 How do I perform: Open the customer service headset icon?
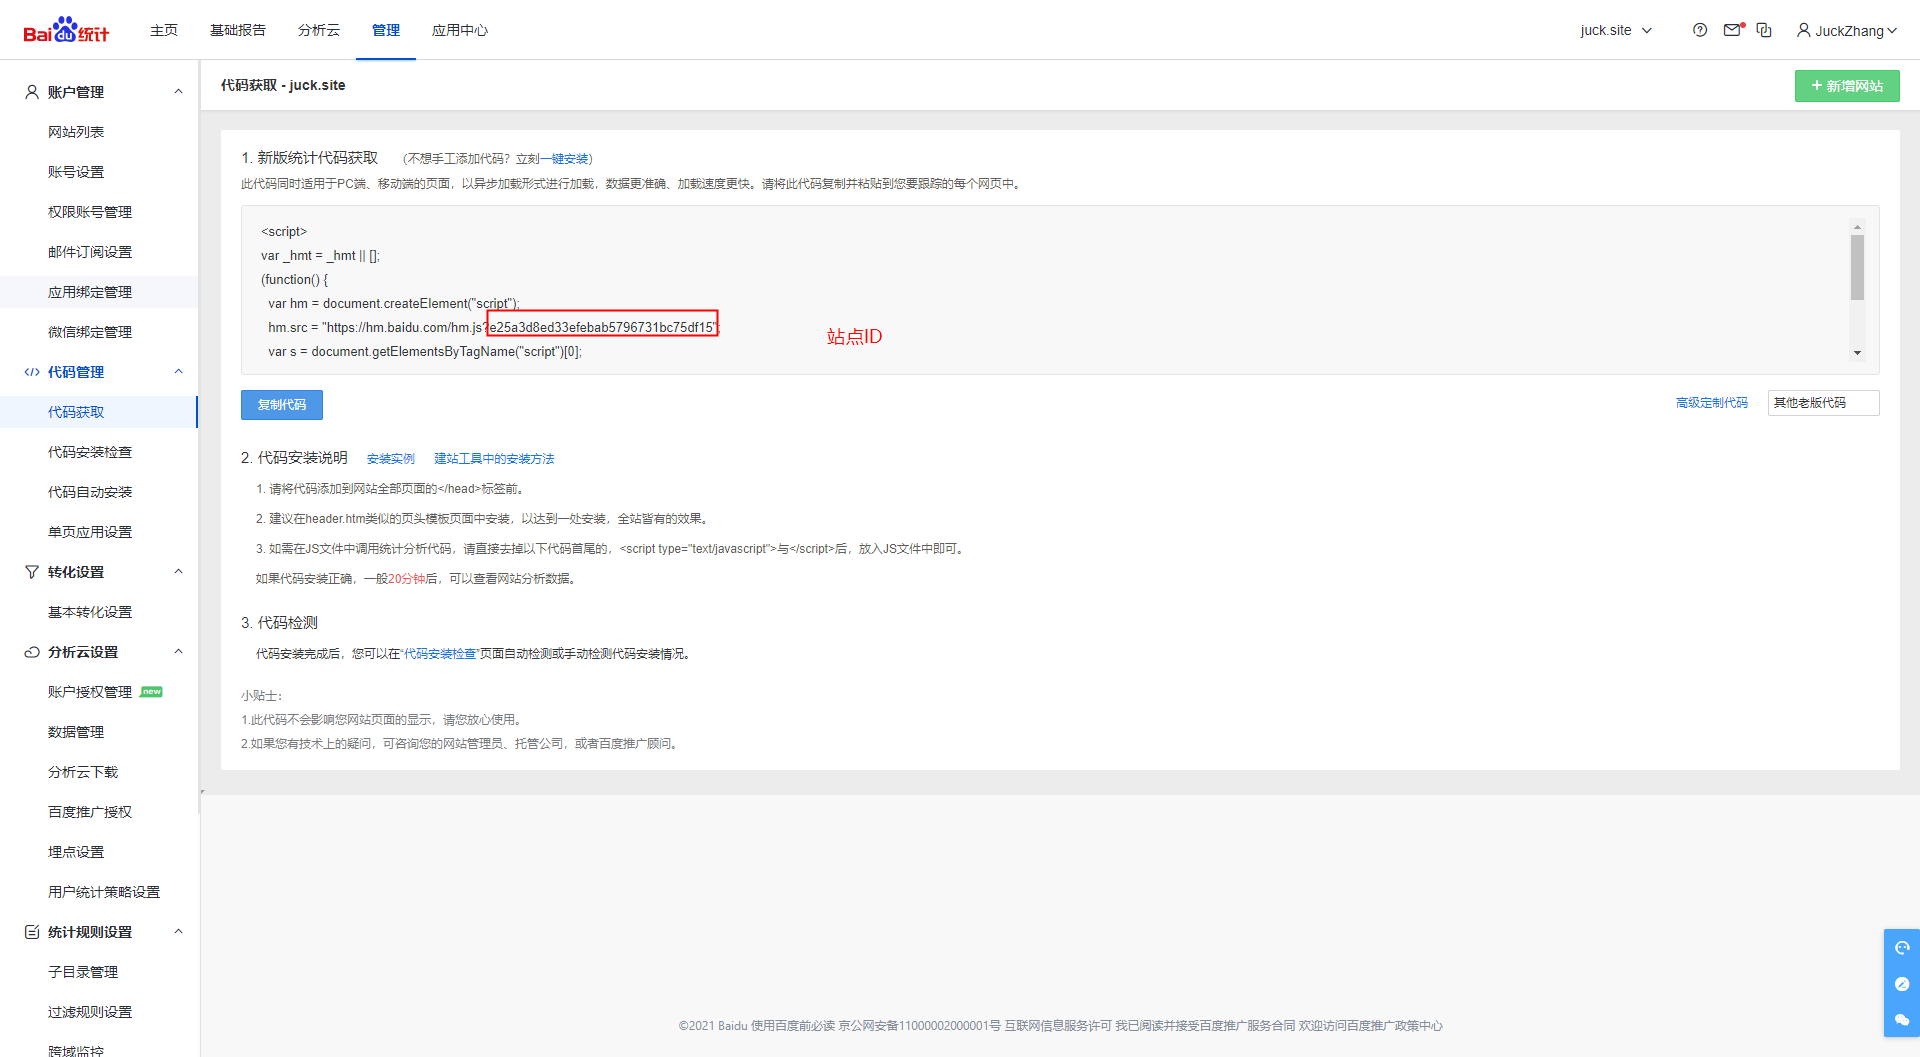pyautogui.click(x=1901, y=947)
